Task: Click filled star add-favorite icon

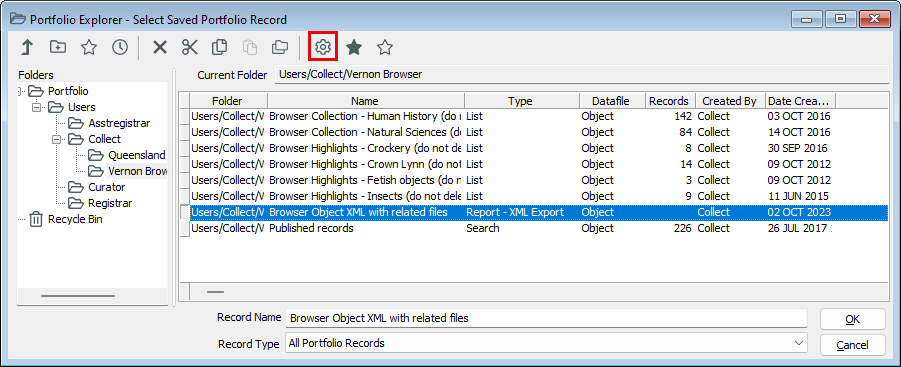Action: 354,48
